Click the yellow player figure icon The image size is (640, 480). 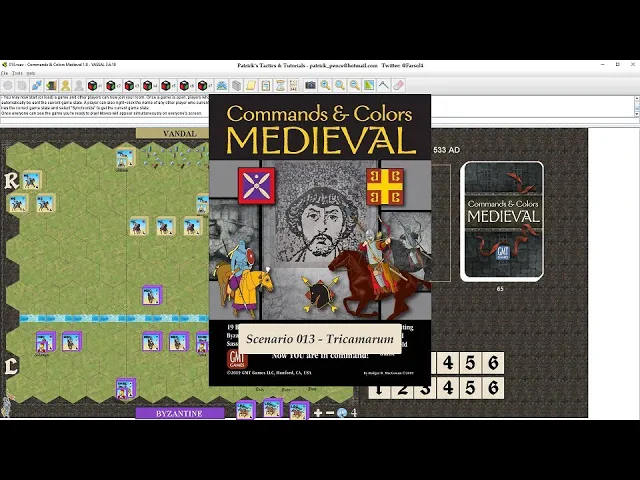click(65, 85)
